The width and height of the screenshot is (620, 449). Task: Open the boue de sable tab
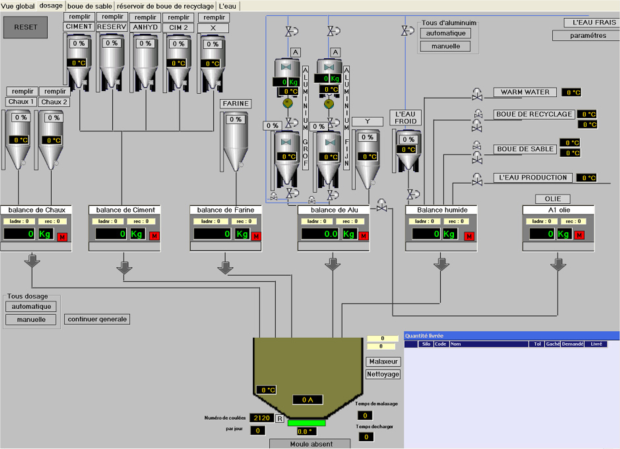(89, 6)
